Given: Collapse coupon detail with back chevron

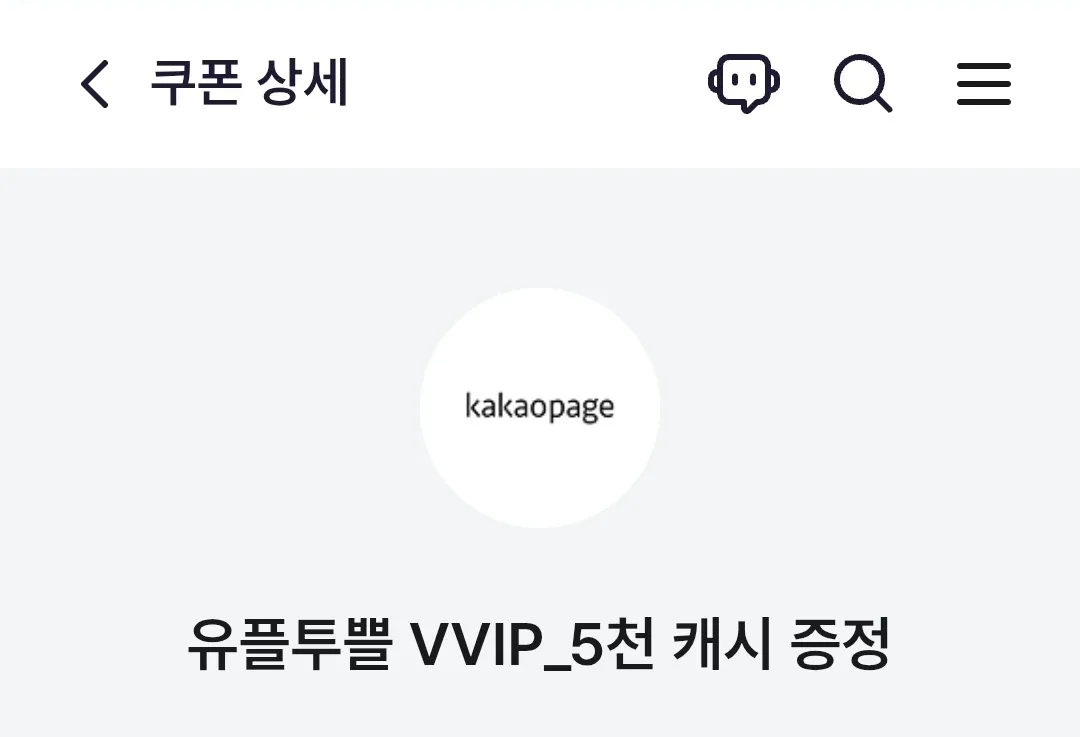Looking at the screenshot, I should [x=95, y=83].
